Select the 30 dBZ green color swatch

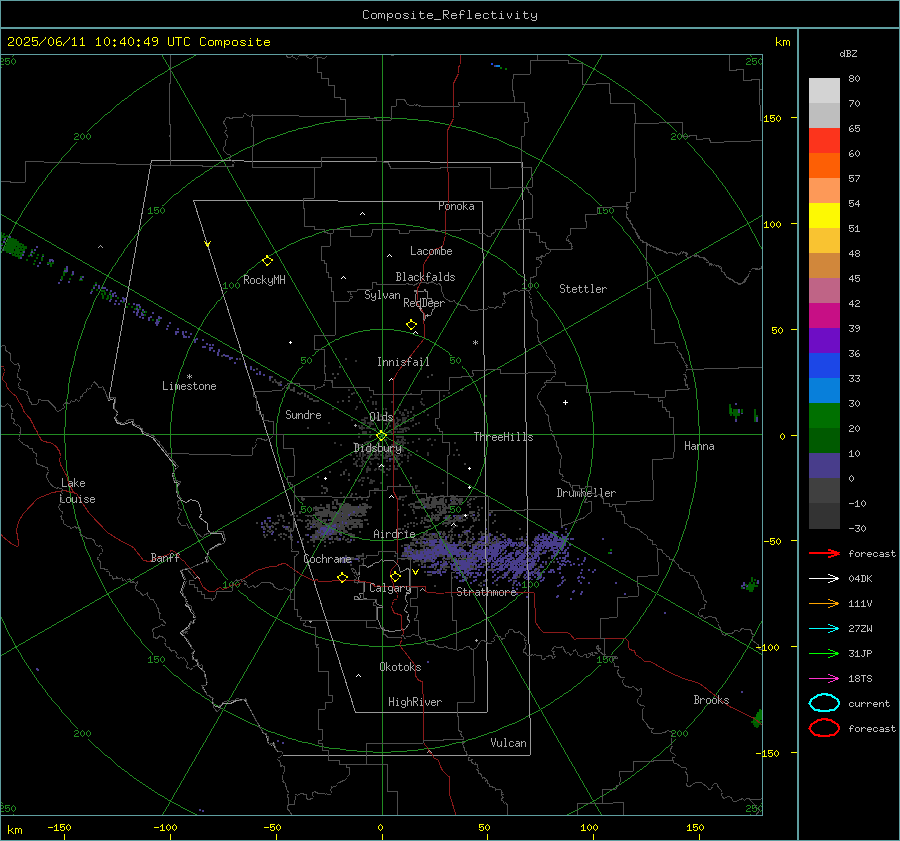pyautogui.click(x=824, y=415)
